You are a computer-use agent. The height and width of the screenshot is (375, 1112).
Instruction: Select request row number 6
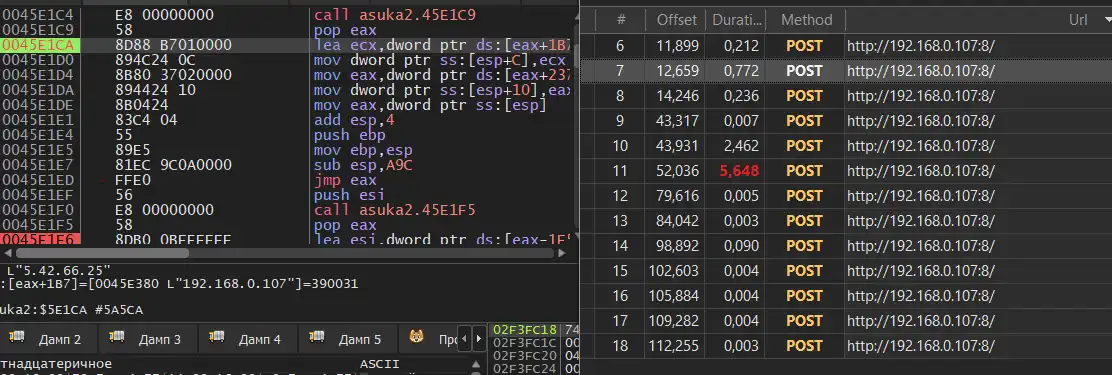click(x=621, y=46)
